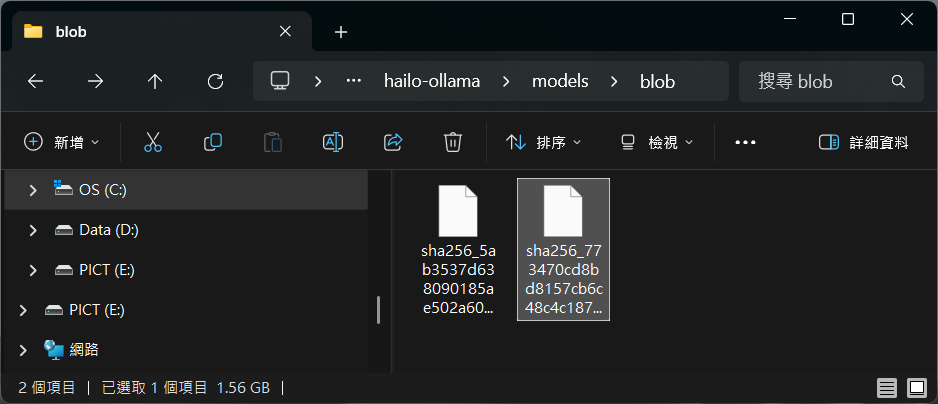Refresh the blob folder view
The width and height of the screenshot is (938, 404).
pos(215,81)
